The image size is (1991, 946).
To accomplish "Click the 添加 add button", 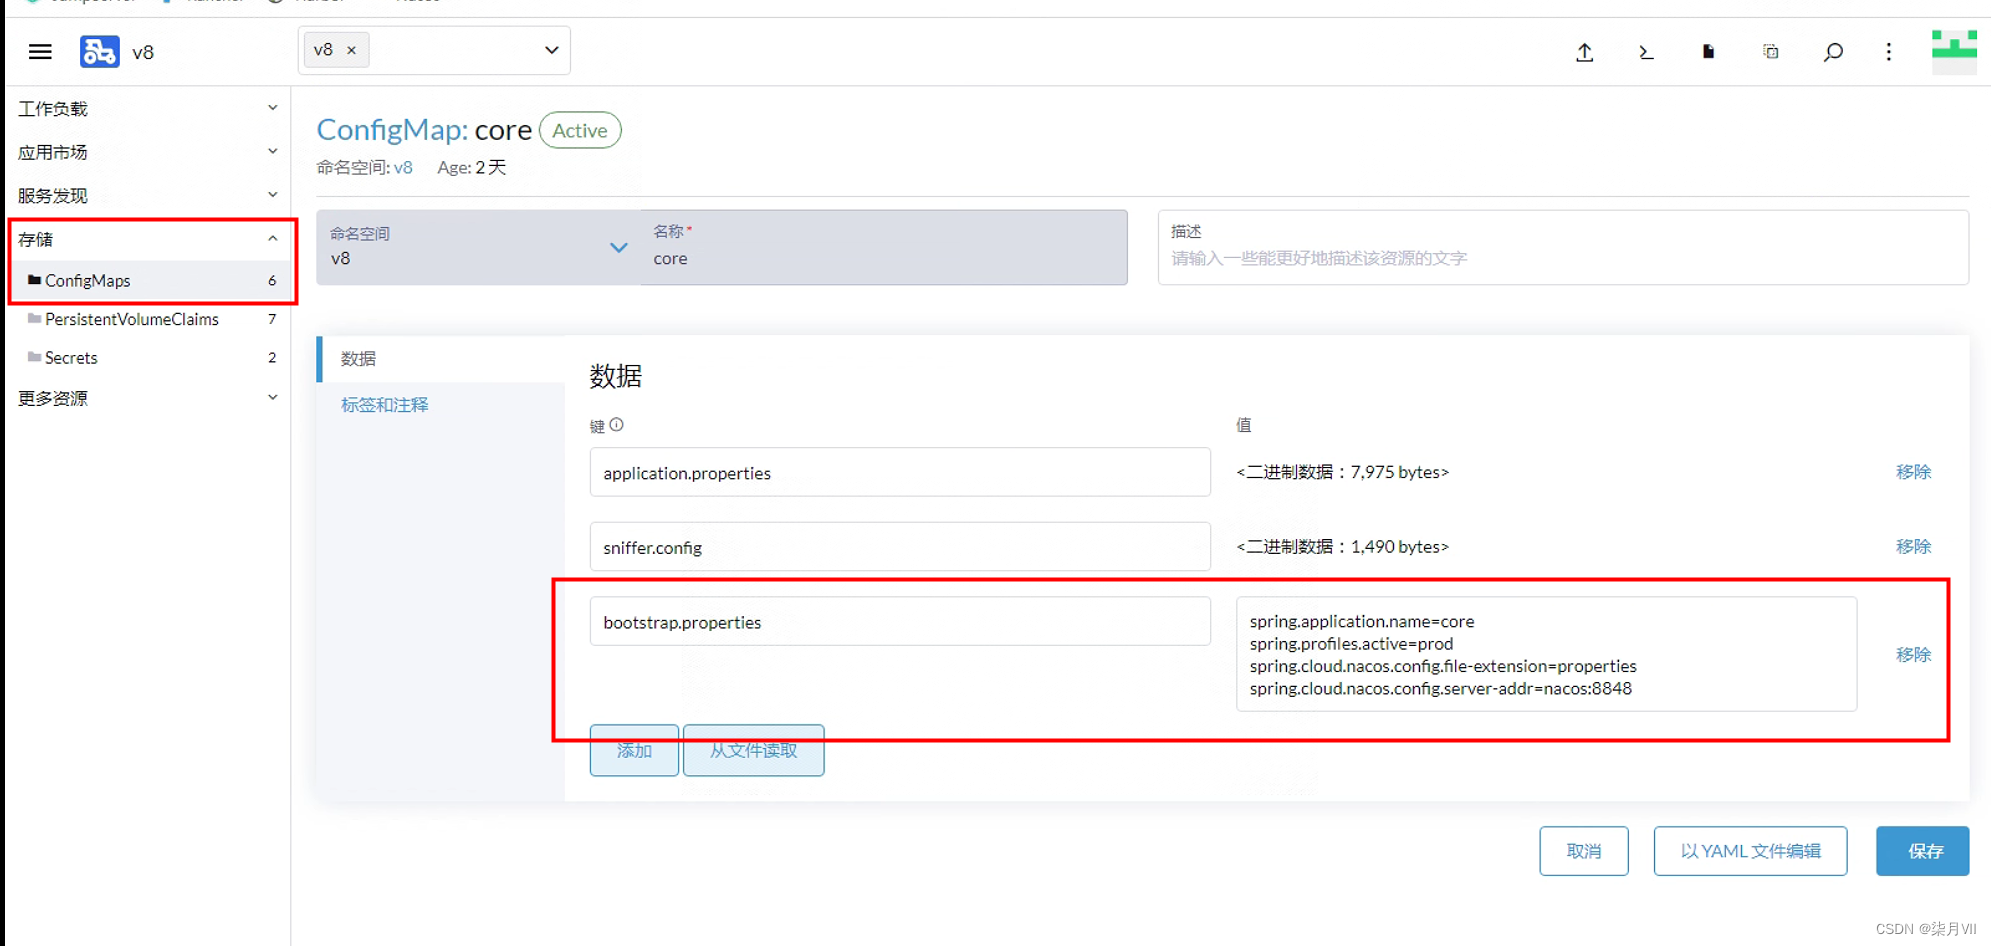I will (634, 750).
